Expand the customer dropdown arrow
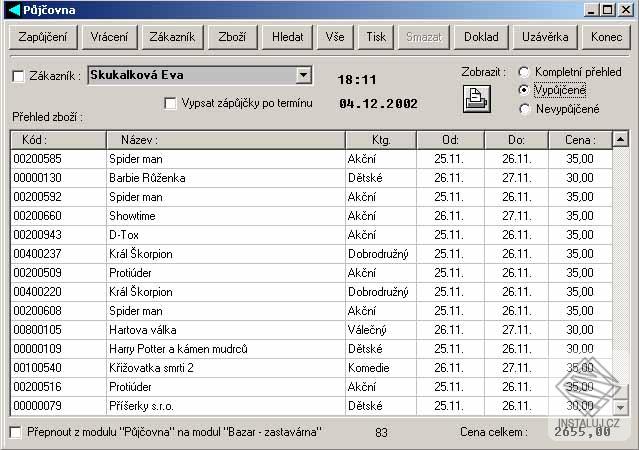639x450 pixels. click(x=303, y=75)
